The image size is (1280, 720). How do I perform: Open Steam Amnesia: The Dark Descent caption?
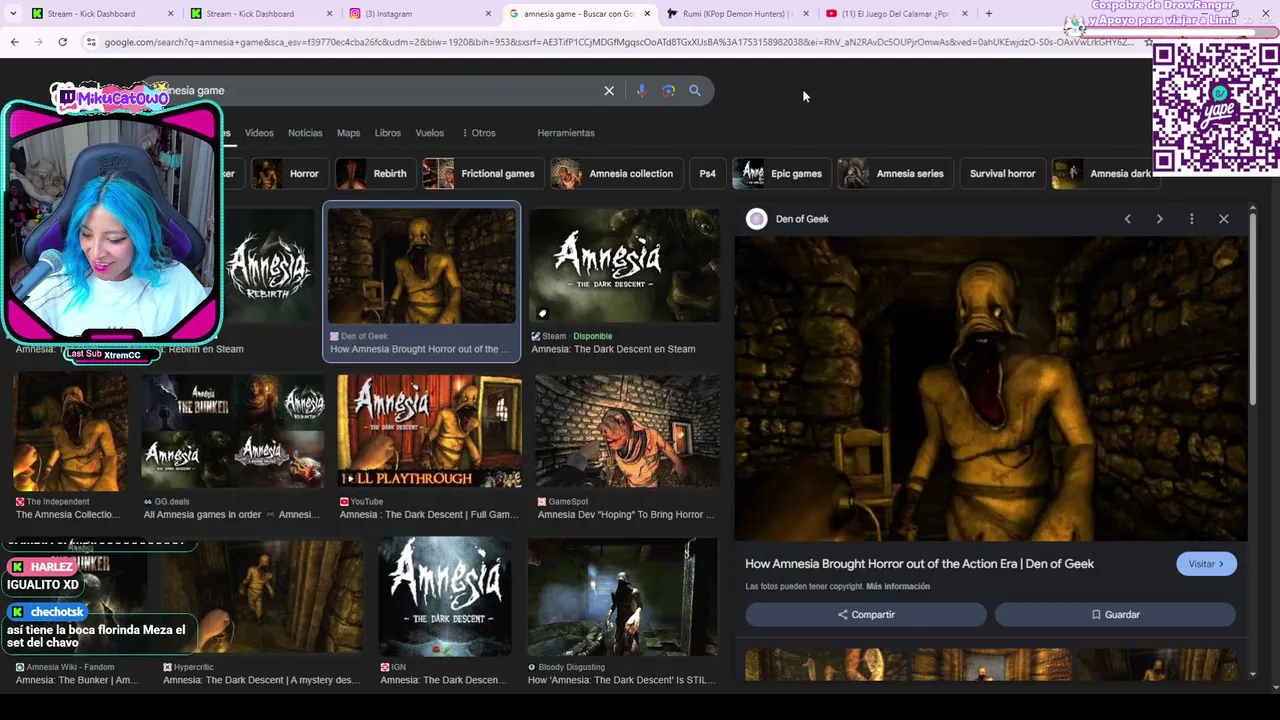[613, 349]
